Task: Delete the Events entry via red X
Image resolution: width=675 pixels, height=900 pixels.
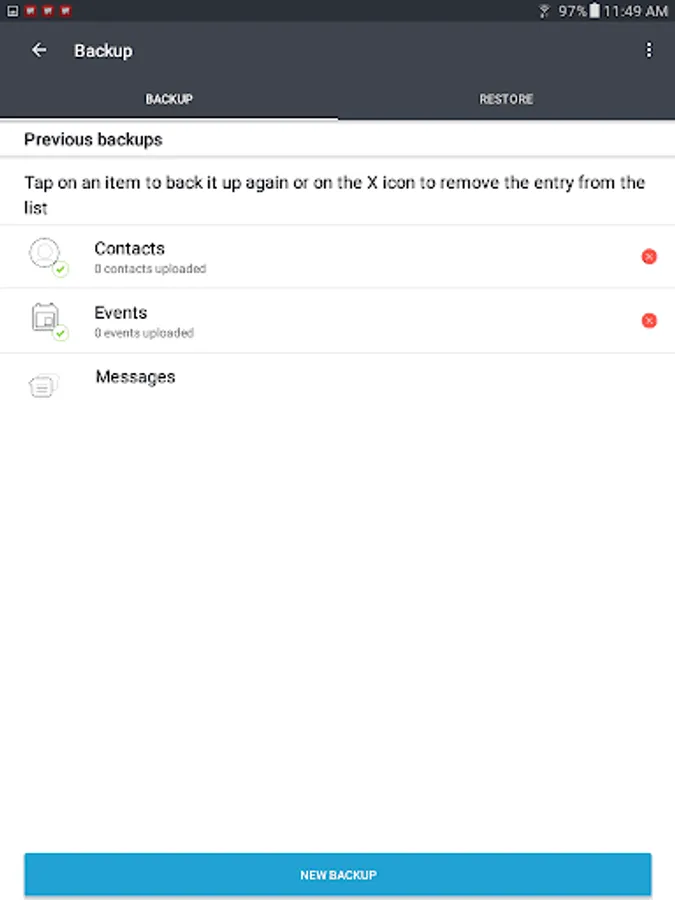Action: pyautogui.click(x=649, y=321)
